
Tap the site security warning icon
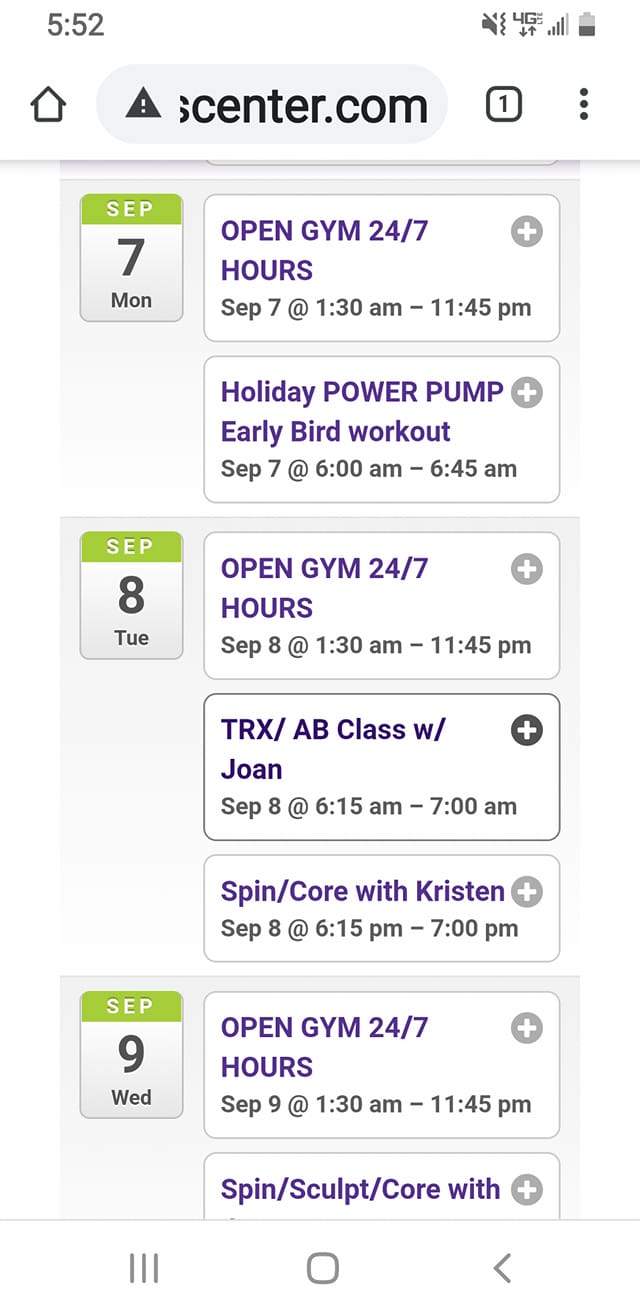[x=144, y=104]
